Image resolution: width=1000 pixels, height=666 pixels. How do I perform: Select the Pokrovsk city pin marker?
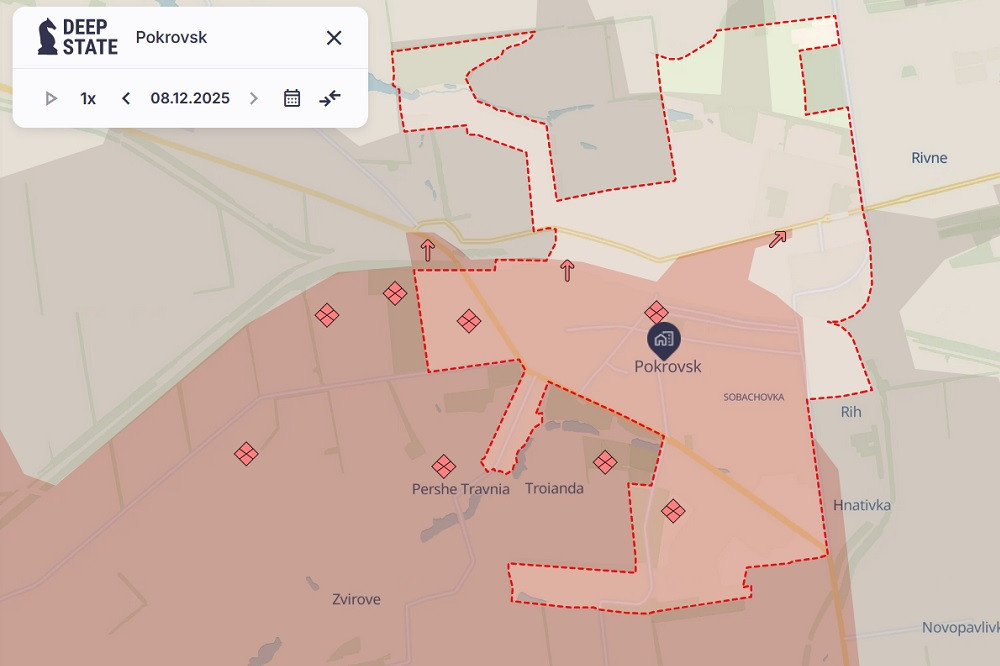662,340
